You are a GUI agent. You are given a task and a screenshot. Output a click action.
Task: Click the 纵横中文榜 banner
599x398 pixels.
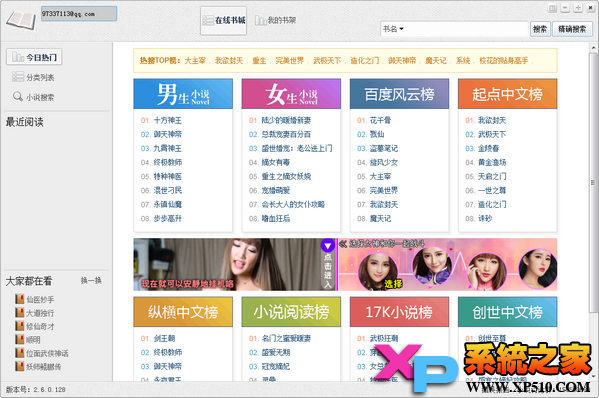coord(183,312)
